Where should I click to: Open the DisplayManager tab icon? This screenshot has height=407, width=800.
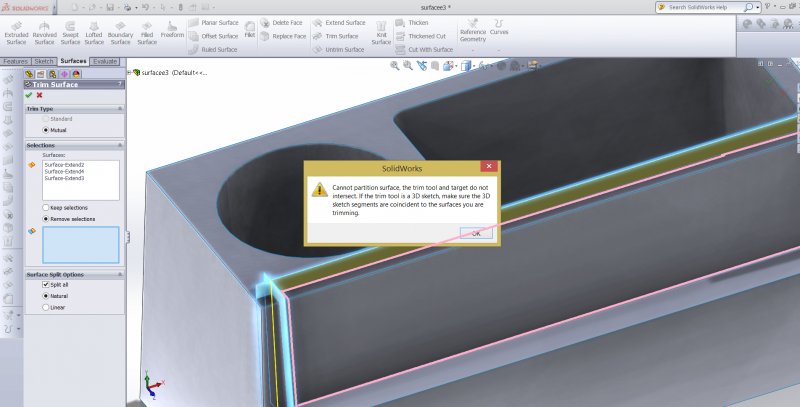(x=76, y=74)
